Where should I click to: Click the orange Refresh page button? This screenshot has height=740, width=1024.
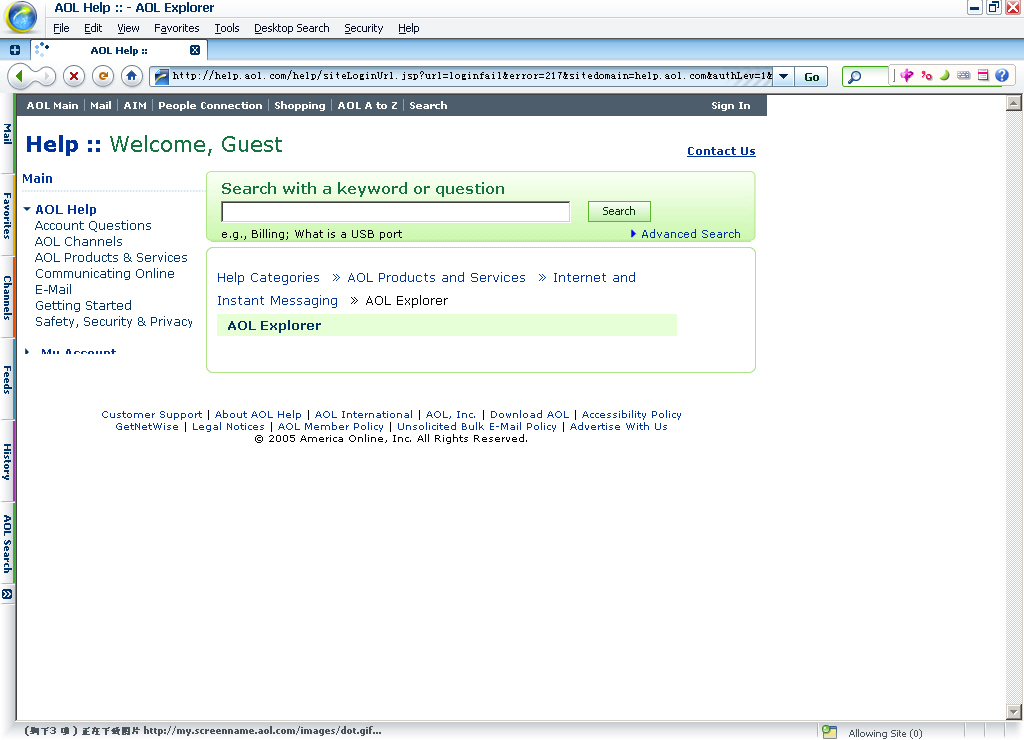point(103,76)
